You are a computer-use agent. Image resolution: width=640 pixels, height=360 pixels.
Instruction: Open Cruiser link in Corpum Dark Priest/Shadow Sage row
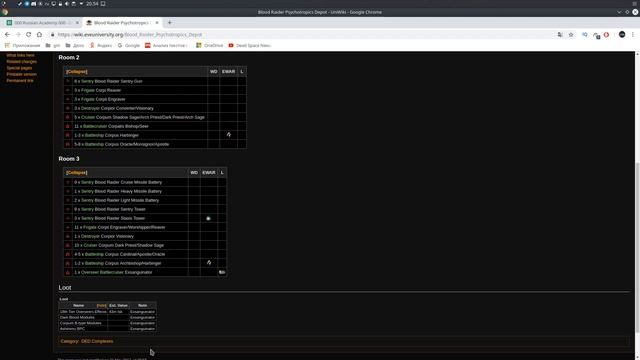point(90,245)
